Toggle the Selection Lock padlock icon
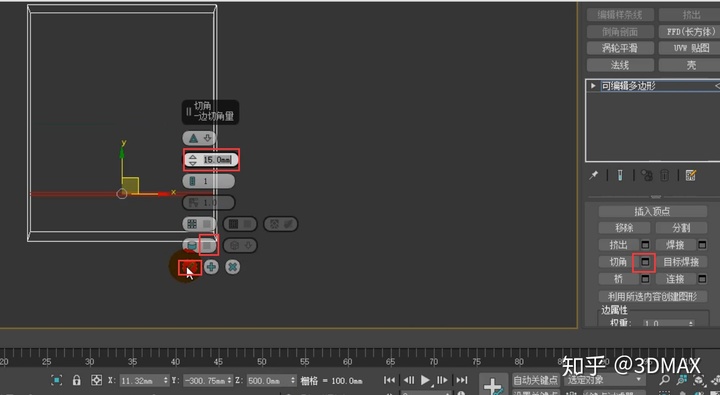This screenshot has height=395, width=720. click(77, 380)
